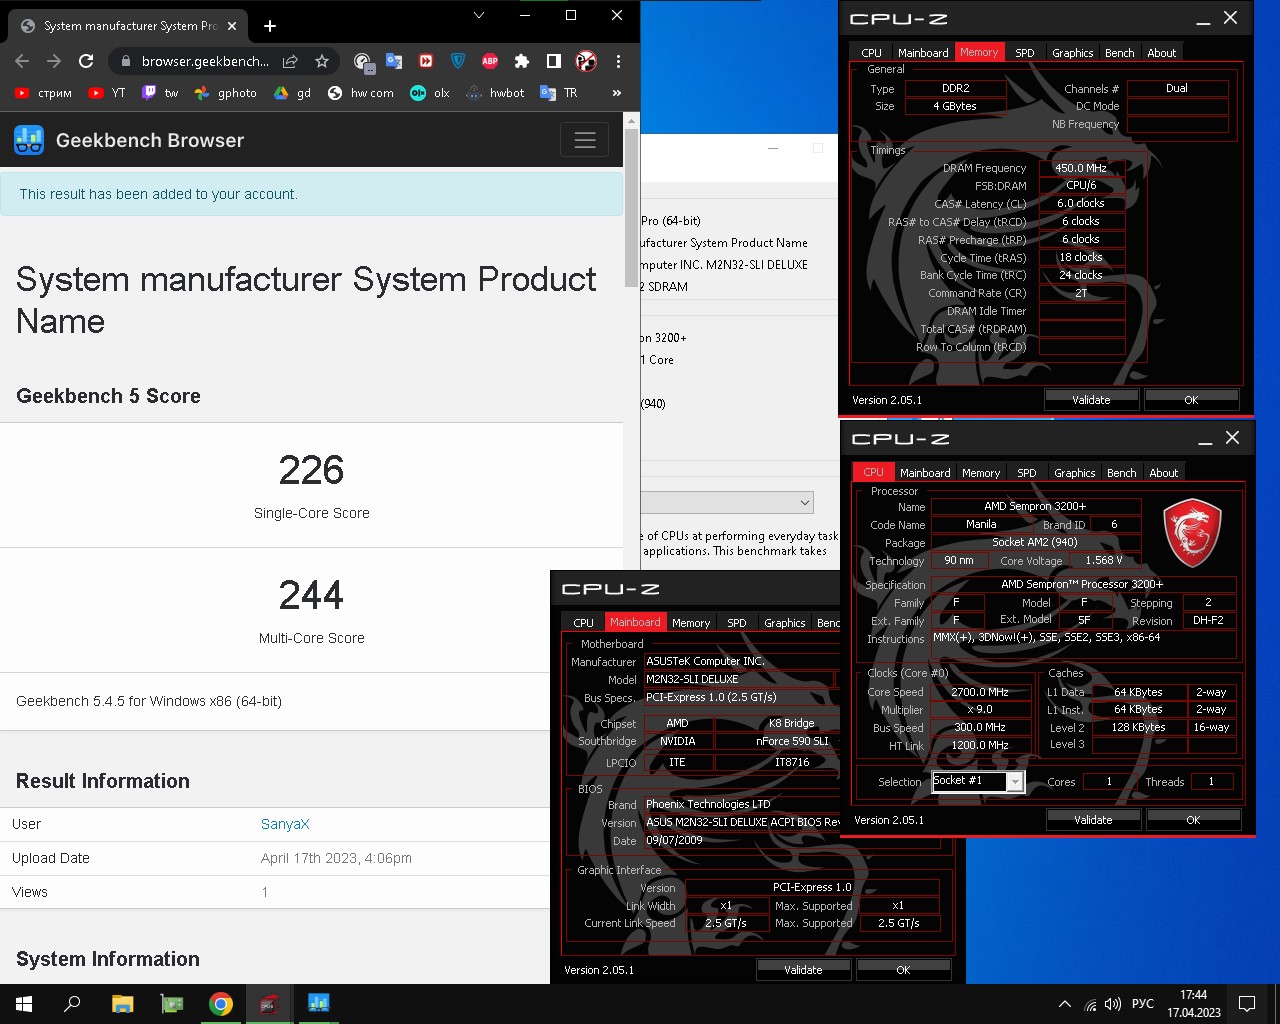Click OK in the Memory CPU-Z window
Screen dimensions: 1280x1024
click(1191, 400)
